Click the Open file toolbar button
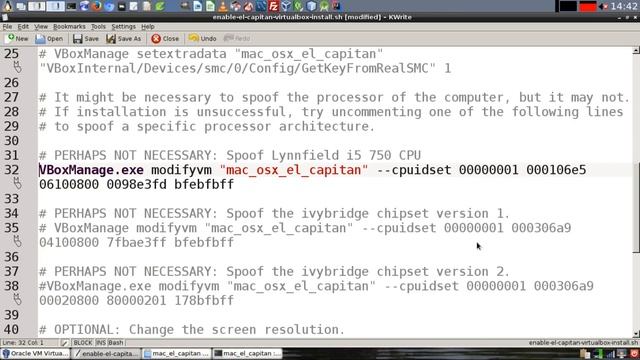 49,38
